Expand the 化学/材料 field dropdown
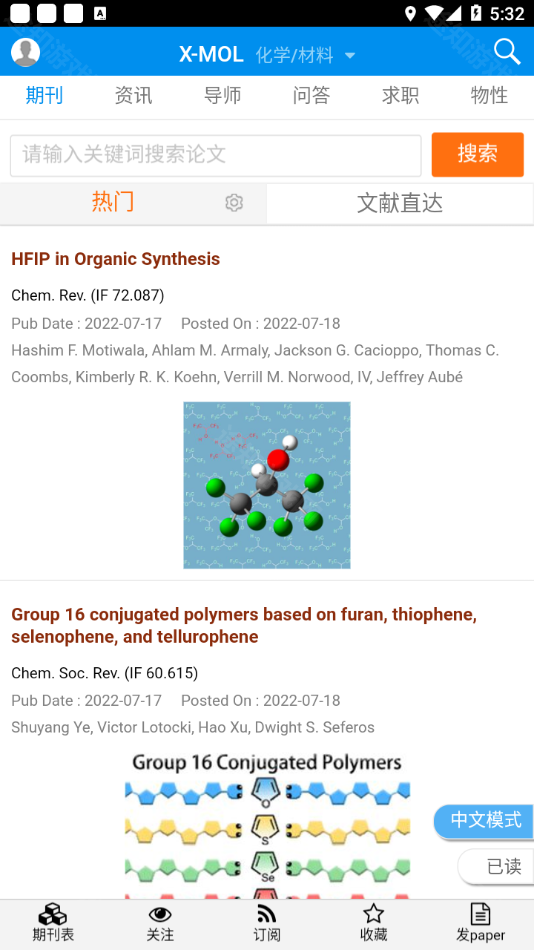Screen dimensions: 534x950 coord(305,55)
